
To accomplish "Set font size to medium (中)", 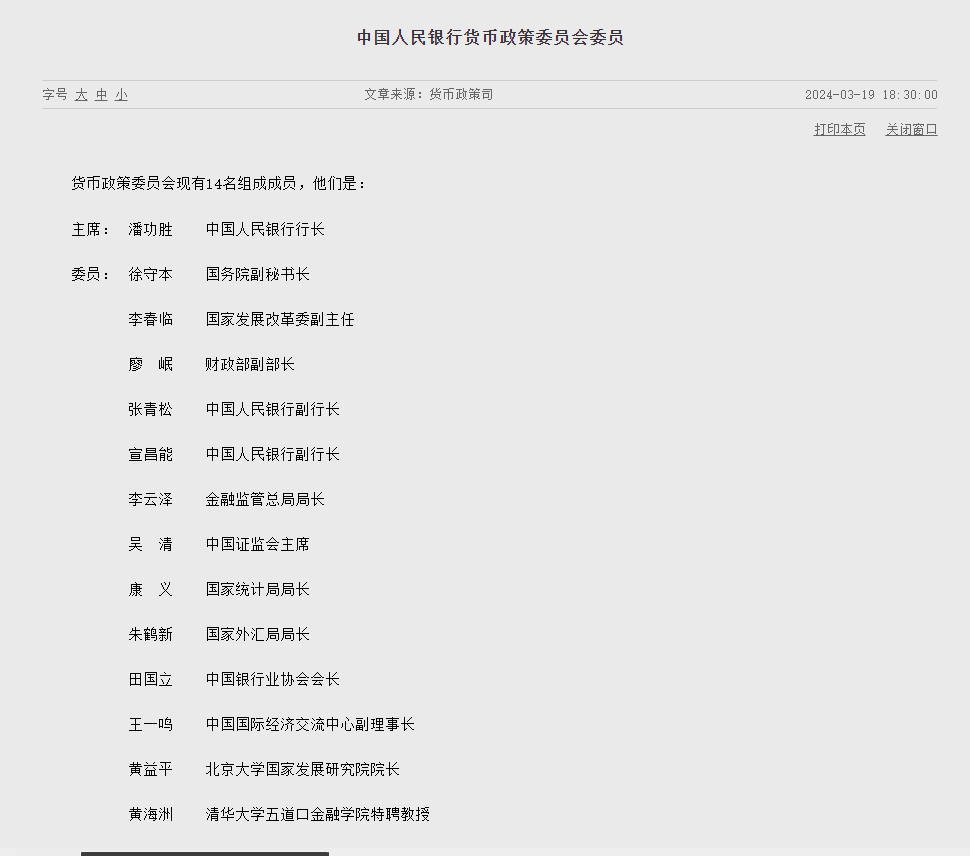I will tap(101, 95).
